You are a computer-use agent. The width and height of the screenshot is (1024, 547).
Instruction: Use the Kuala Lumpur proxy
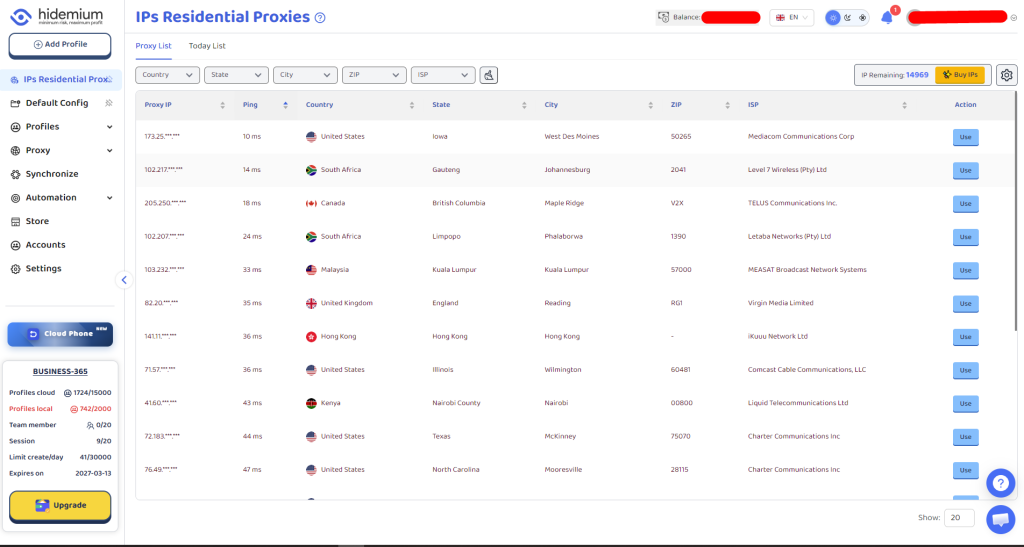(x=965, y=270)
